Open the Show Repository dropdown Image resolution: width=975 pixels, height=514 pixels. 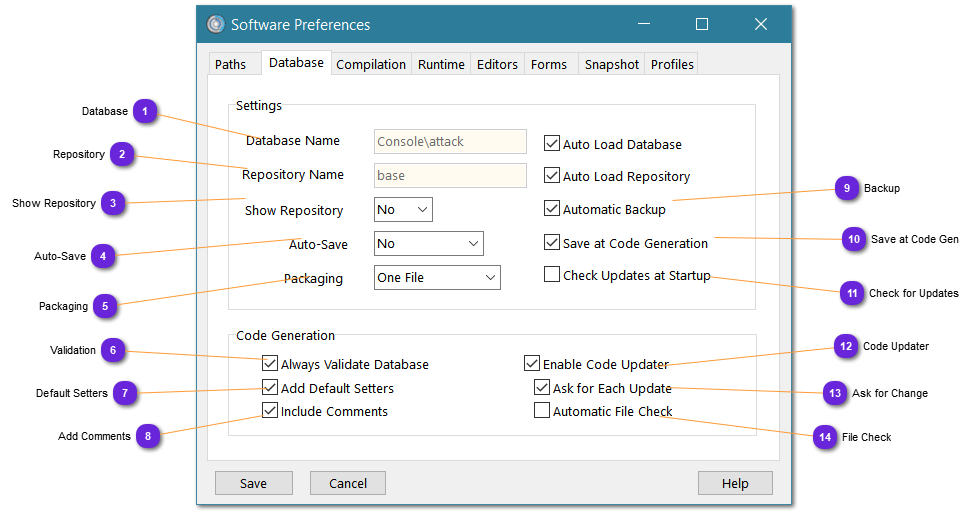point(403,210)
